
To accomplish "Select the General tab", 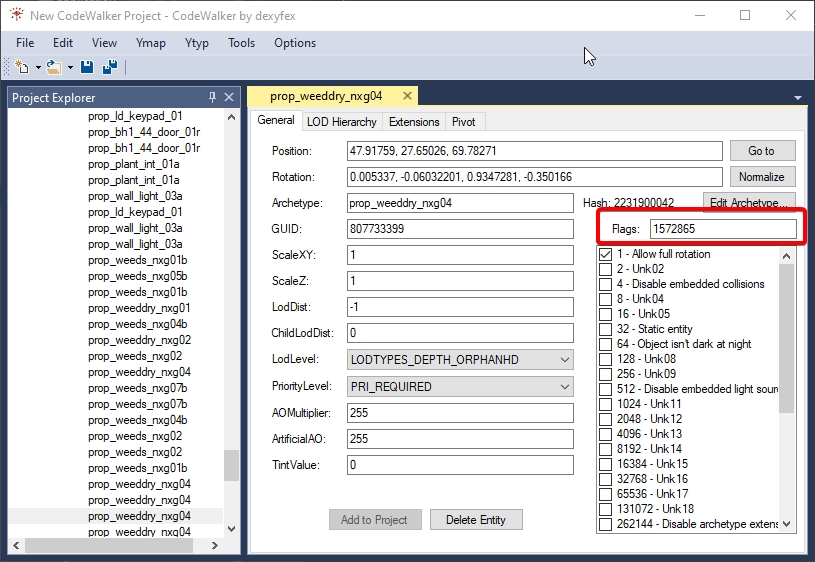I will (275, 120).
